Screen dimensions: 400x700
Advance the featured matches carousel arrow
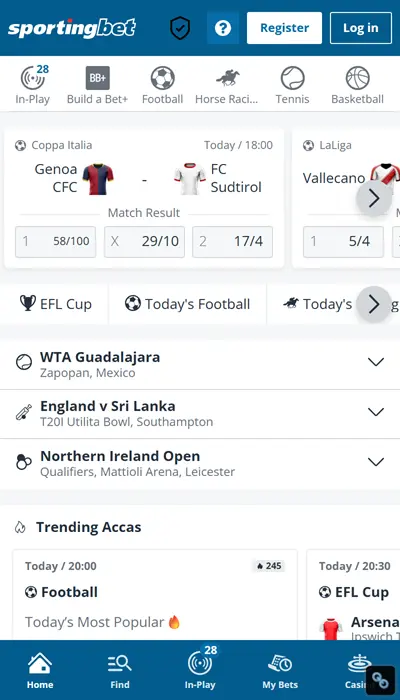[374, 198]
